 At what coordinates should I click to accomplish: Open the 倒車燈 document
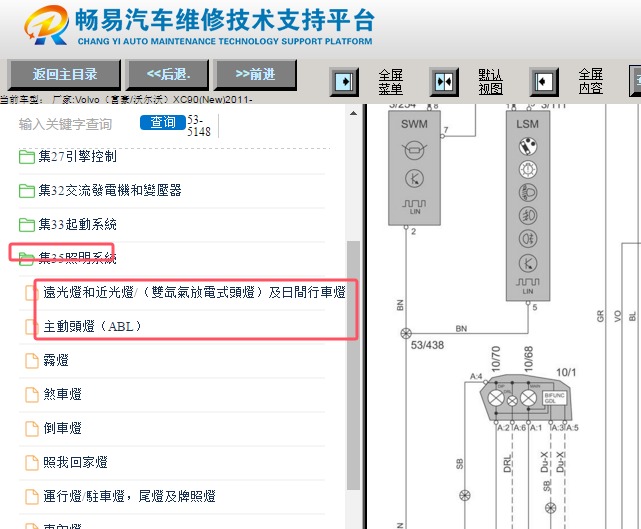63,428
